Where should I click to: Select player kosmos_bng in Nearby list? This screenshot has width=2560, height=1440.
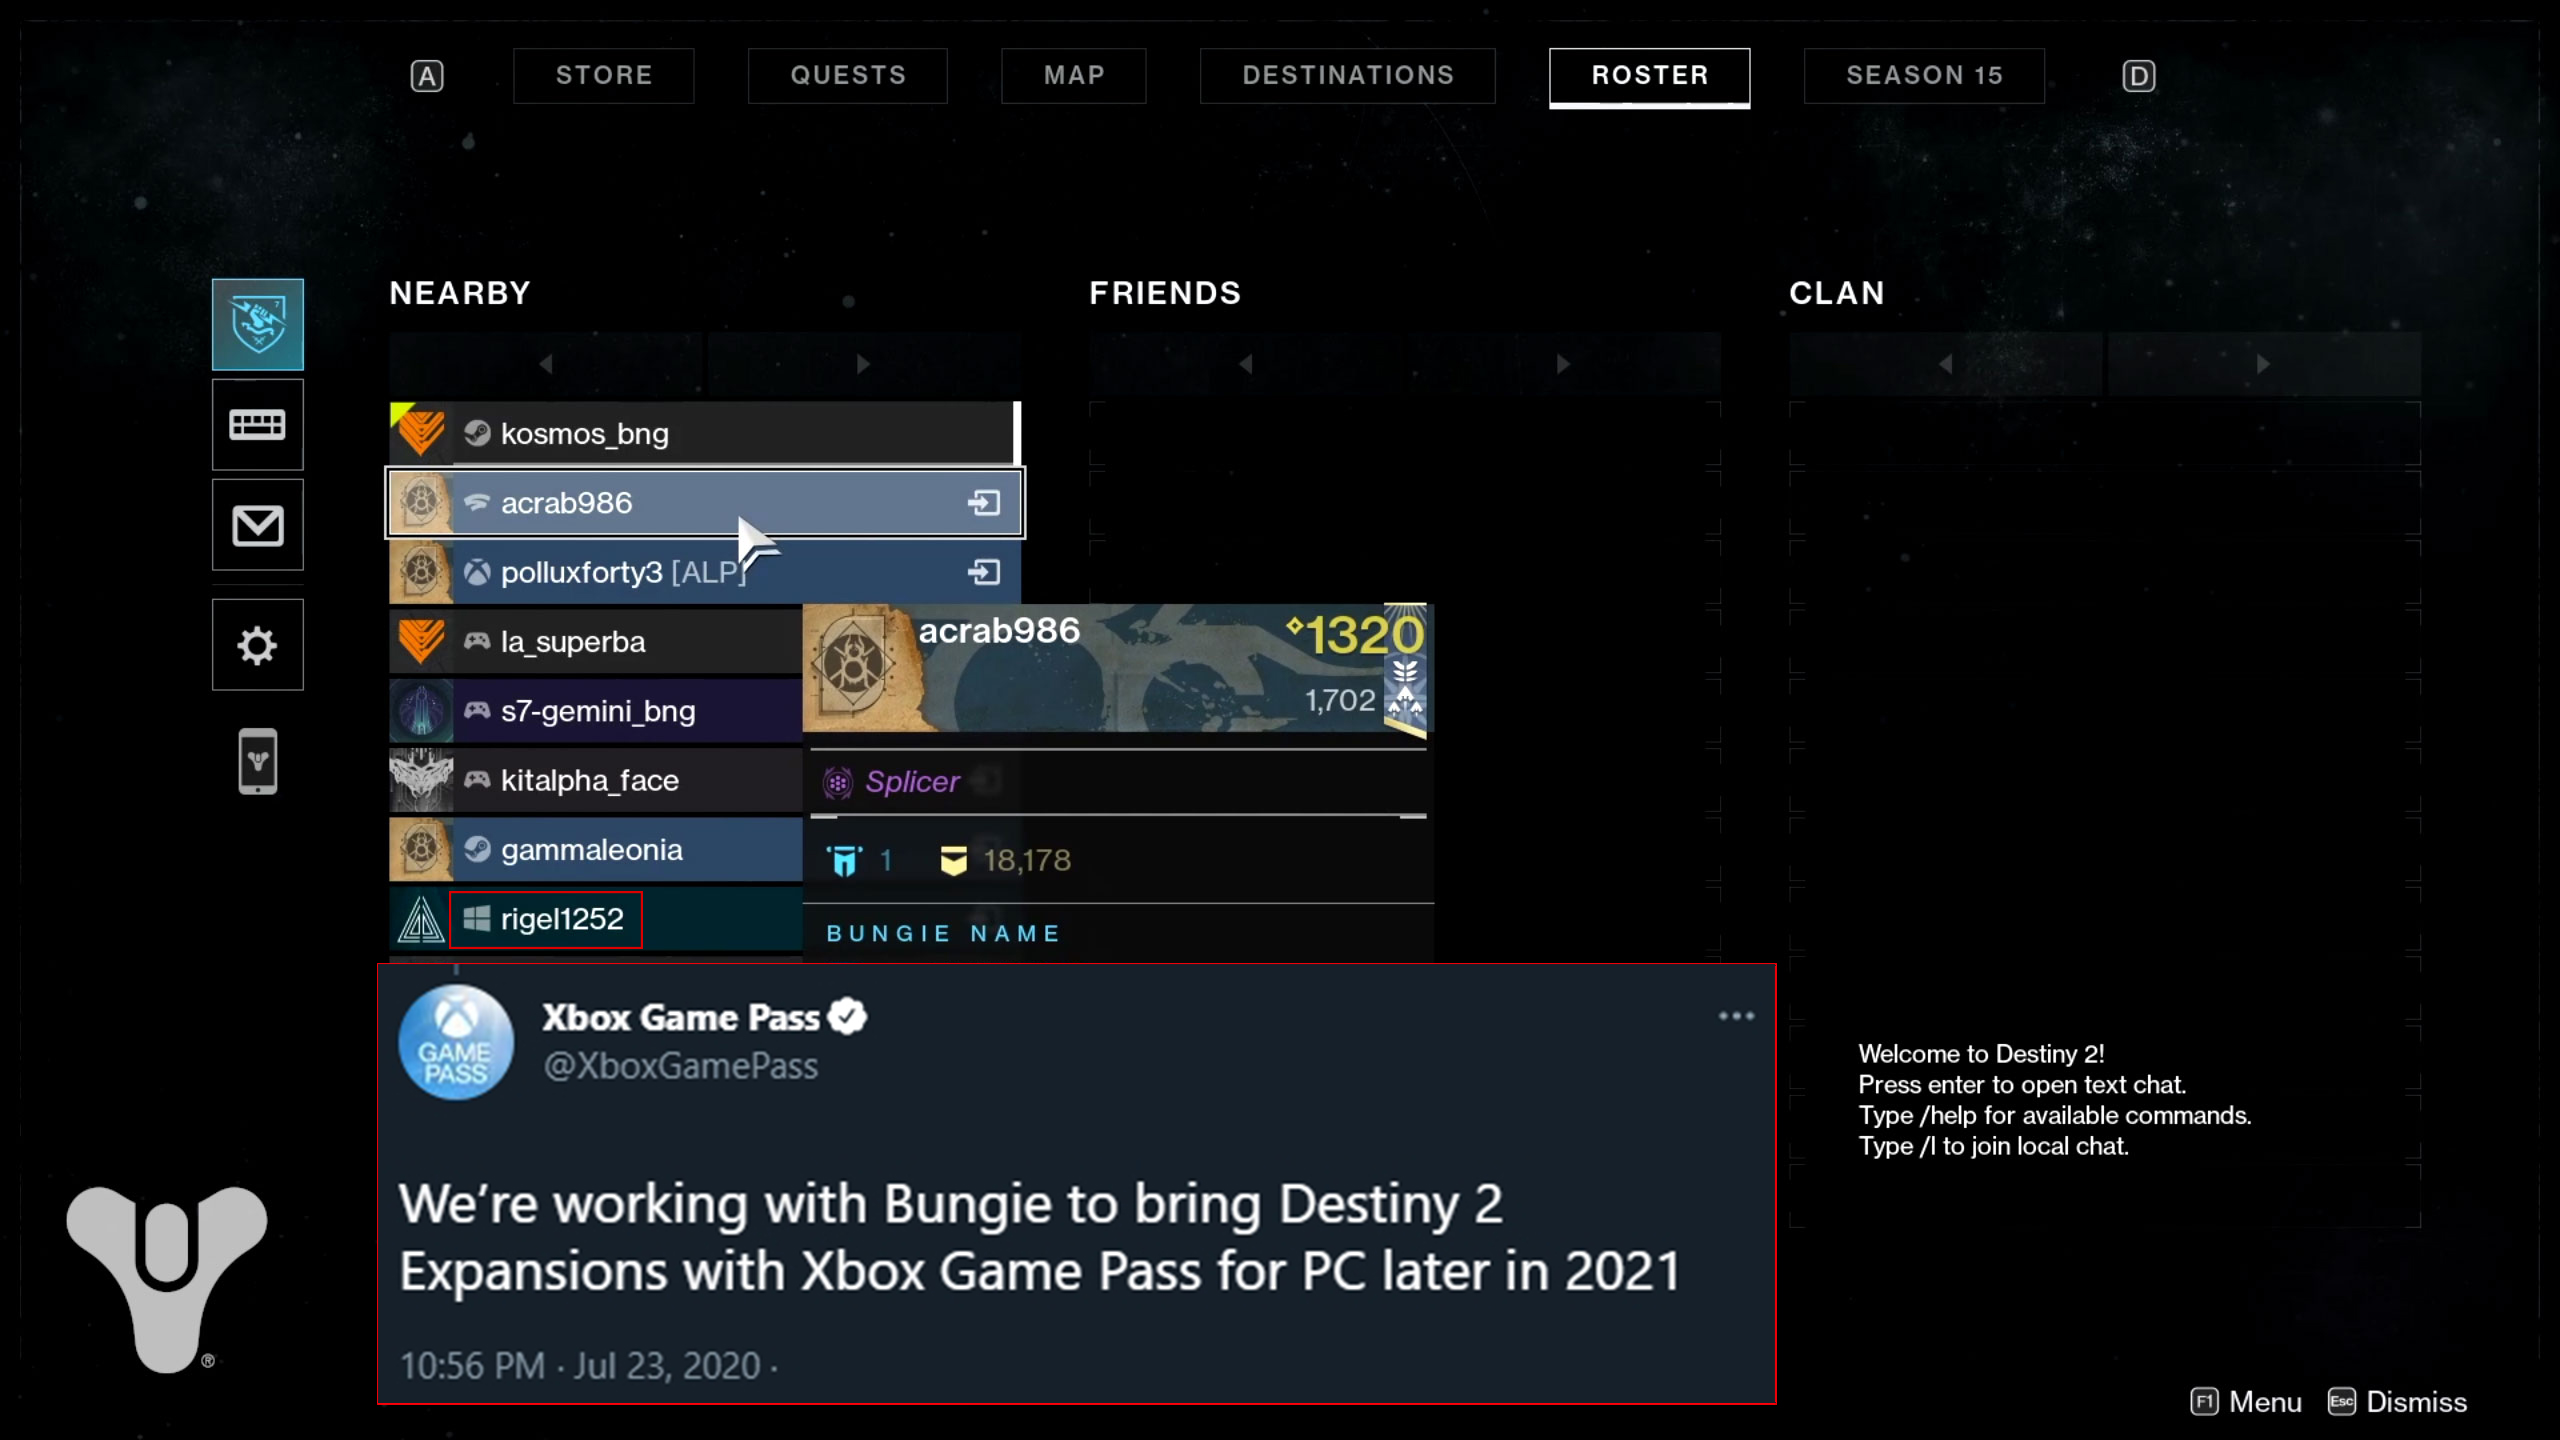[x=705, y=434]
